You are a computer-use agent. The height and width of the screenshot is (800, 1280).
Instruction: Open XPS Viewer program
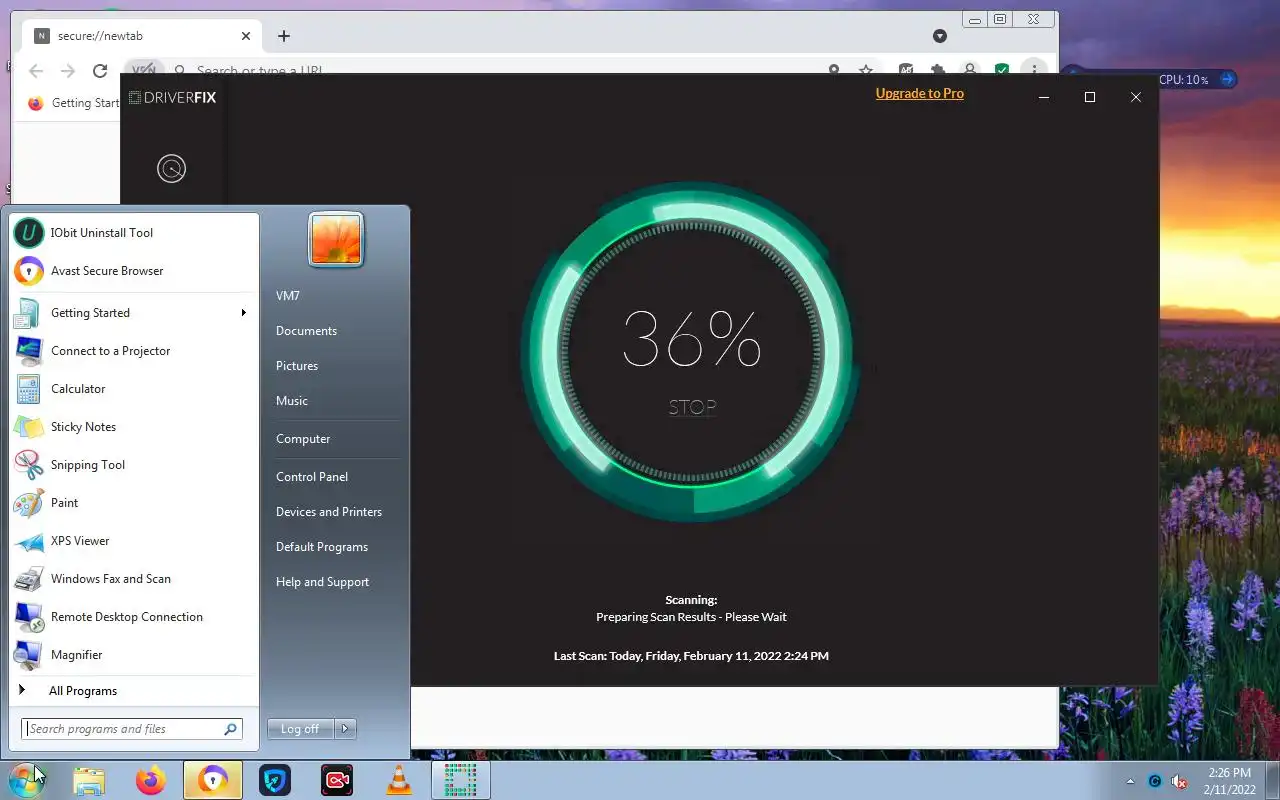click(134, 541)
